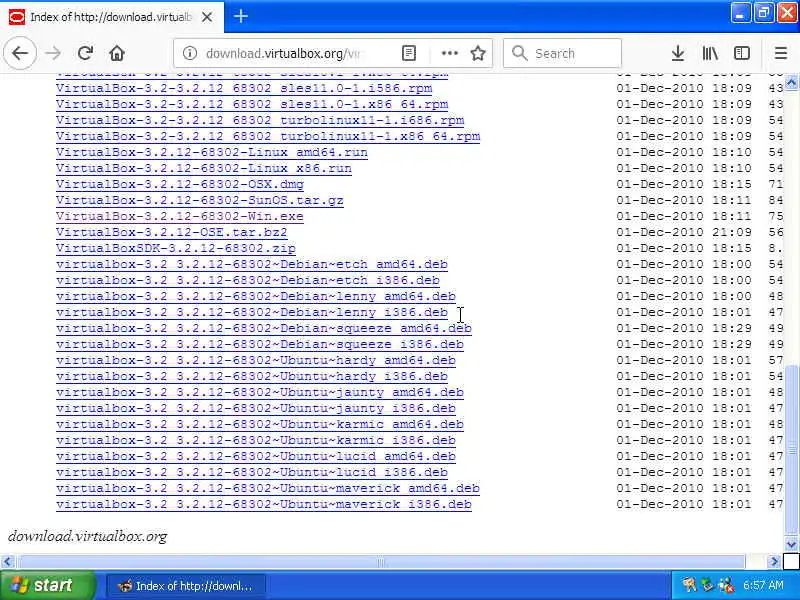
Task: Click inside the Search box
Action: pos(562,53)
